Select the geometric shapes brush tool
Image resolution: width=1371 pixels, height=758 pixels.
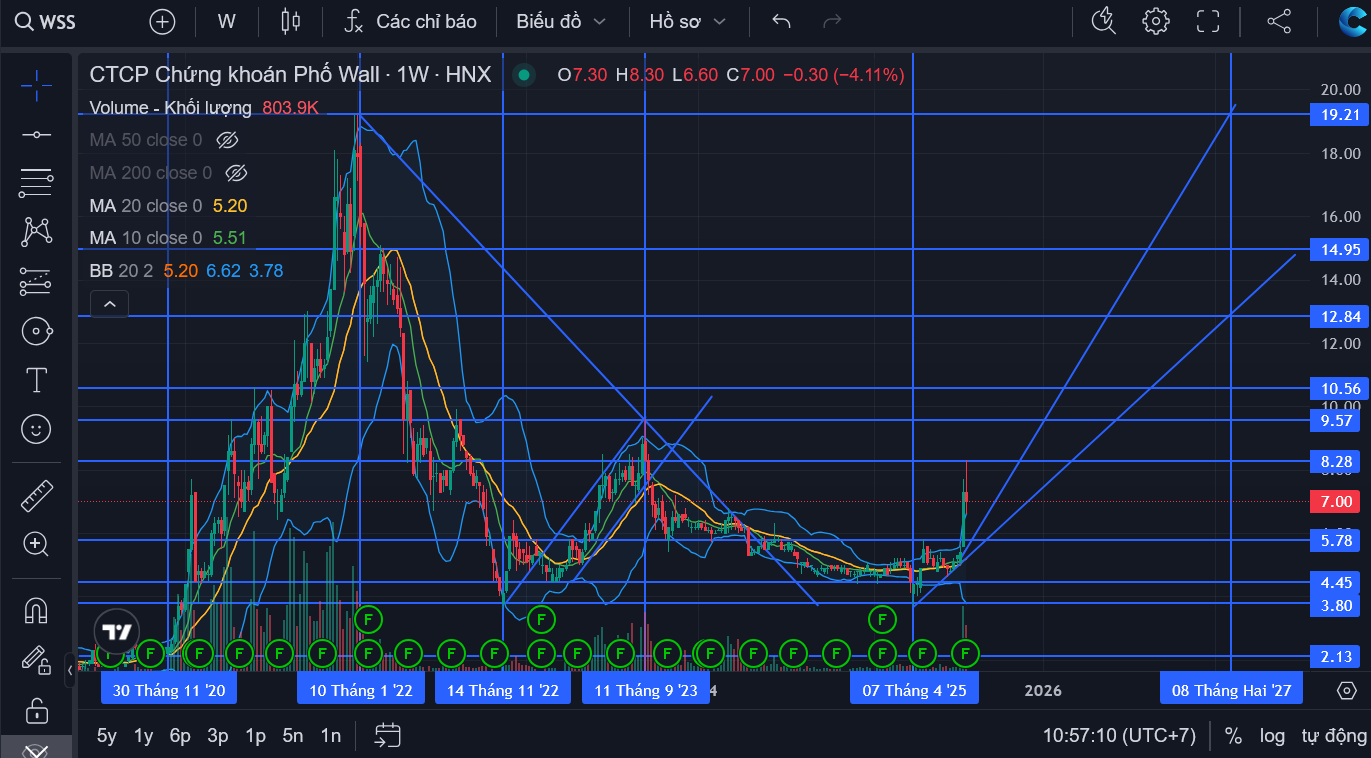pos(36,331)
